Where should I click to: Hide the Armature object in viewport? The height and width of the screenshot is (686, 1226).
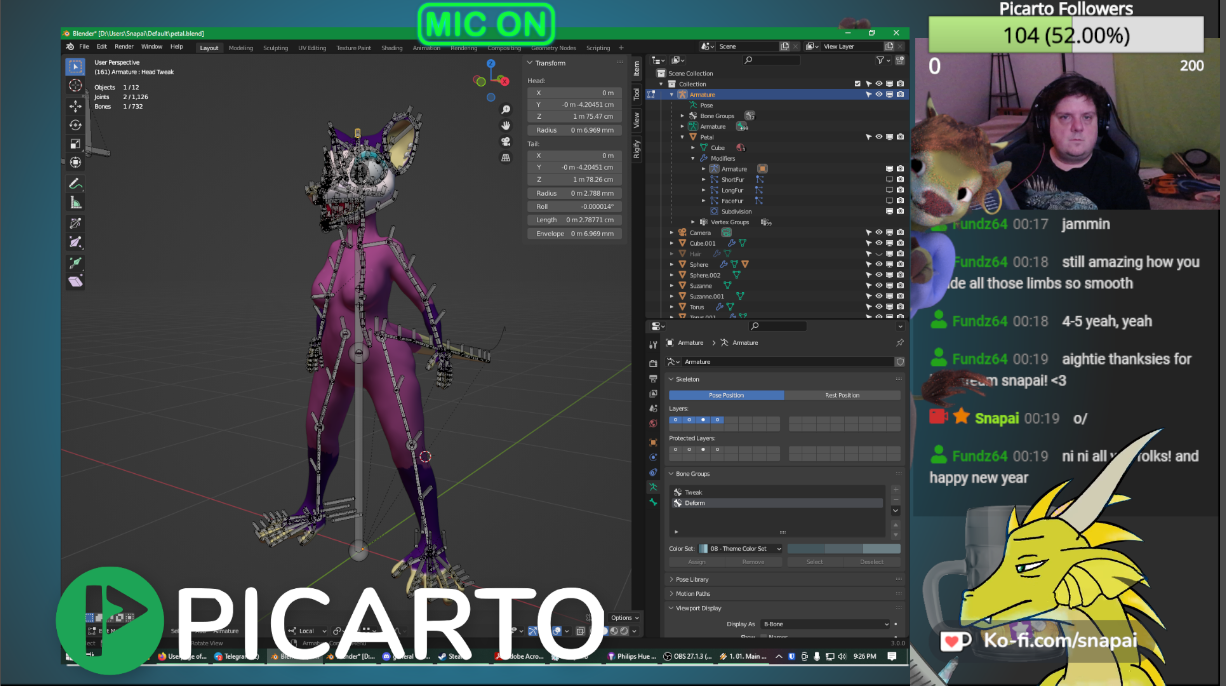879,95
